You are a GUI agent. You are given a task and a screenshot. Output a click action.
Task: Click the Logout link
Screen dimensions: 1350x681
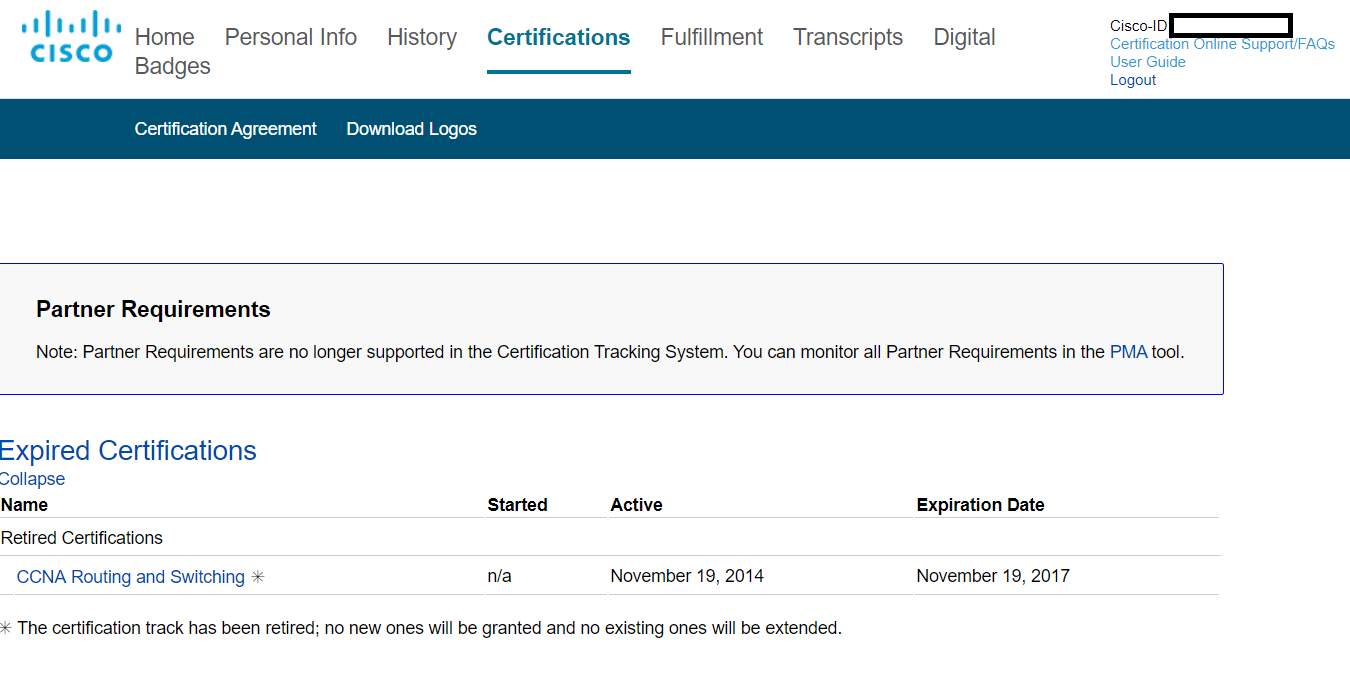point(1132,80)
